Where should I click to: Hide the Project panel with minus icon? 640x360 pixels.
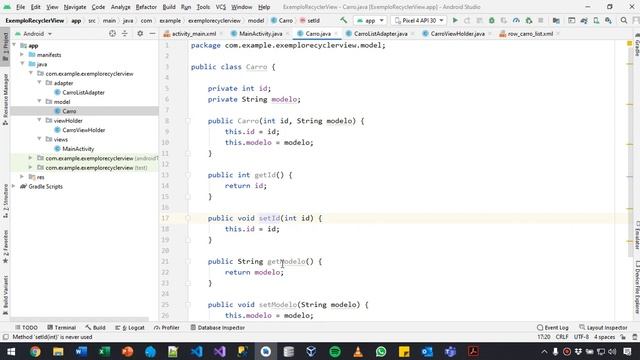click(x=152, y=33)
